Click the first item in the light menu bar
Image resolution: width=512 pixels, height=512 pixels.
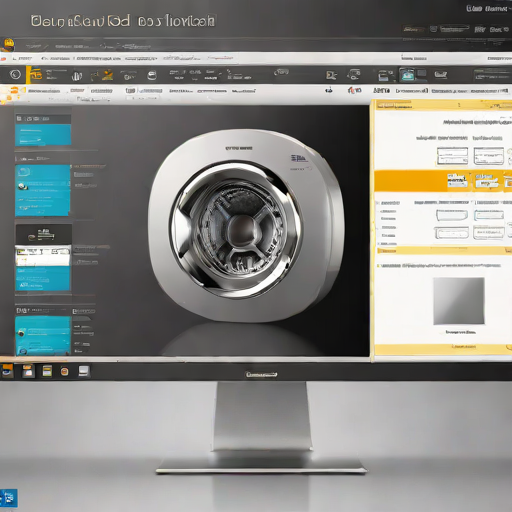pyautogui.click(x=22, y=59)
